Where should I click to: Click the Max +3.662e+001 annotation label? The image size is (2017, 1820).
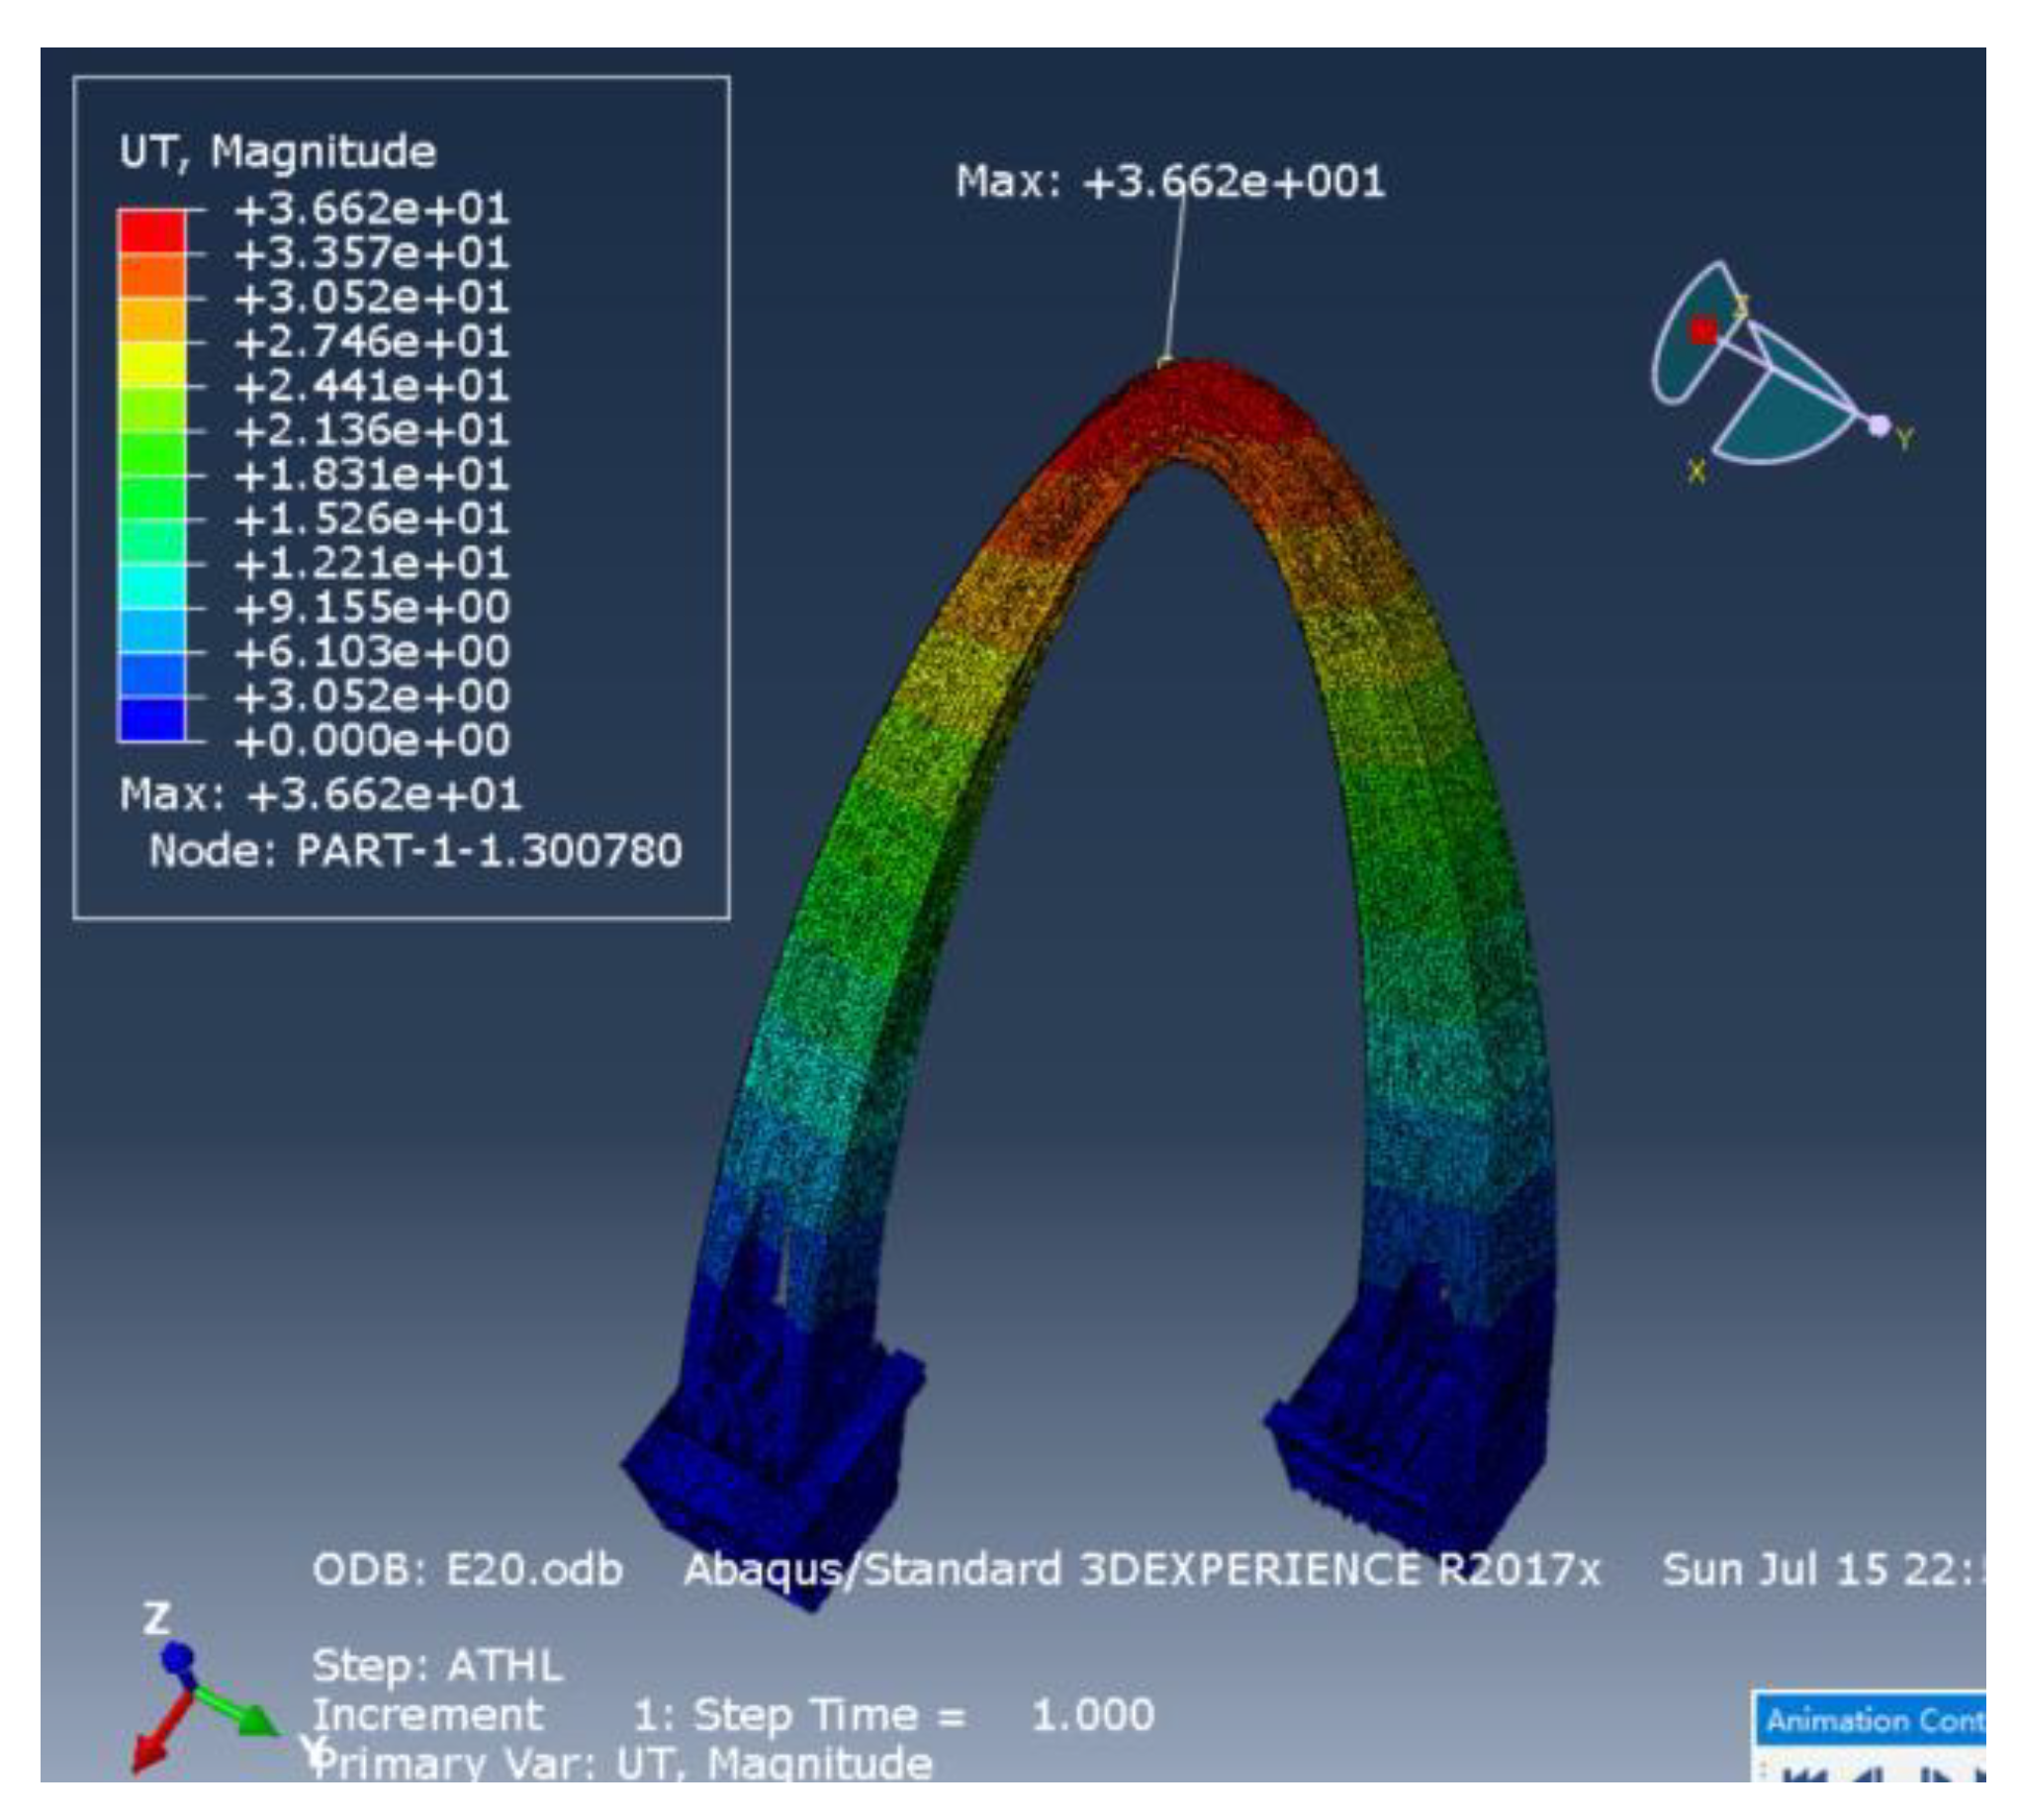point(1169,182)
